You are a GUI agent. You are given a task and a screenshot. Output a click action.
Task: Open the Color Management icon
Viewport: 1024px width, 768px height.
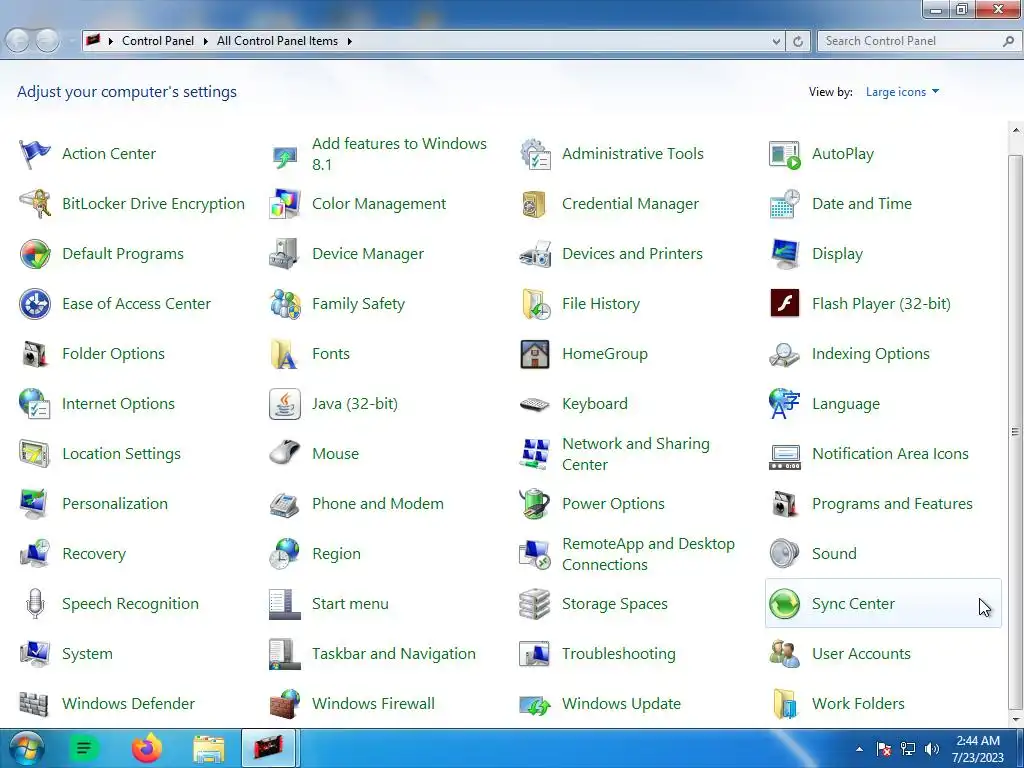tap(285, 204)
